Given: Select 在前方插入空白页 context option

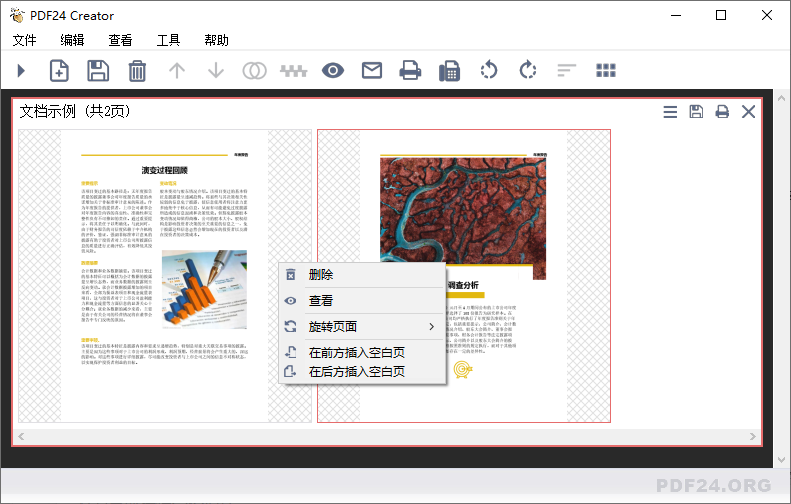Looking at the screenshot, I should [x=362, y=352].
